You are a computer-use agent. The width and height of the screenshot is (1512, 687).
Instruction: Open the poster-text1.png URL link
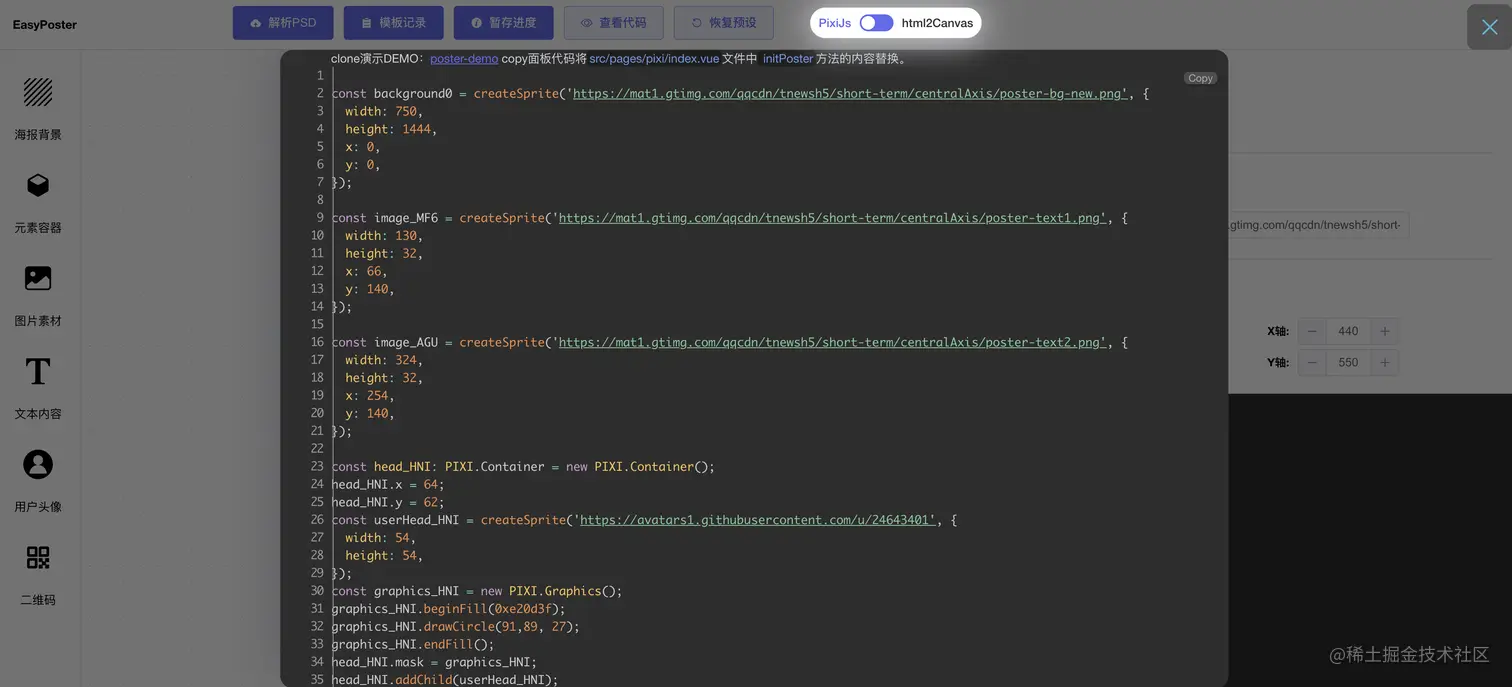point(832,218)
